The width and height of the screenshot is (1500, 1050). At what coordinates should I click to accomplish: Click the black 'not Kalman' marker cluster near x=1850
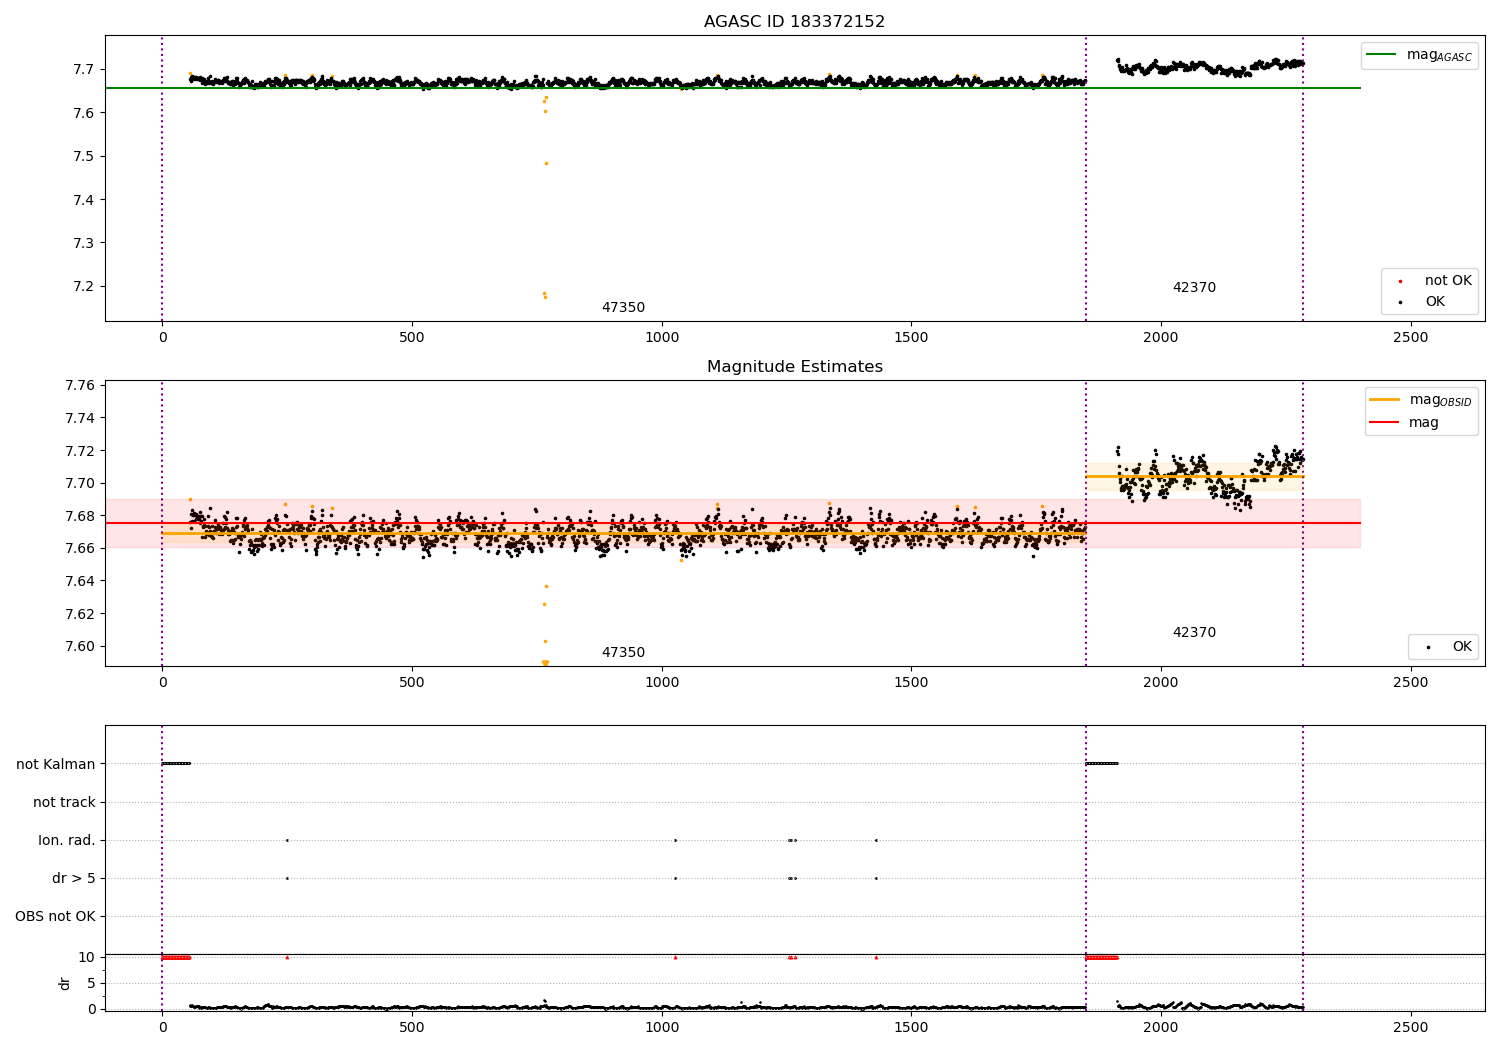pos(1102,763)
